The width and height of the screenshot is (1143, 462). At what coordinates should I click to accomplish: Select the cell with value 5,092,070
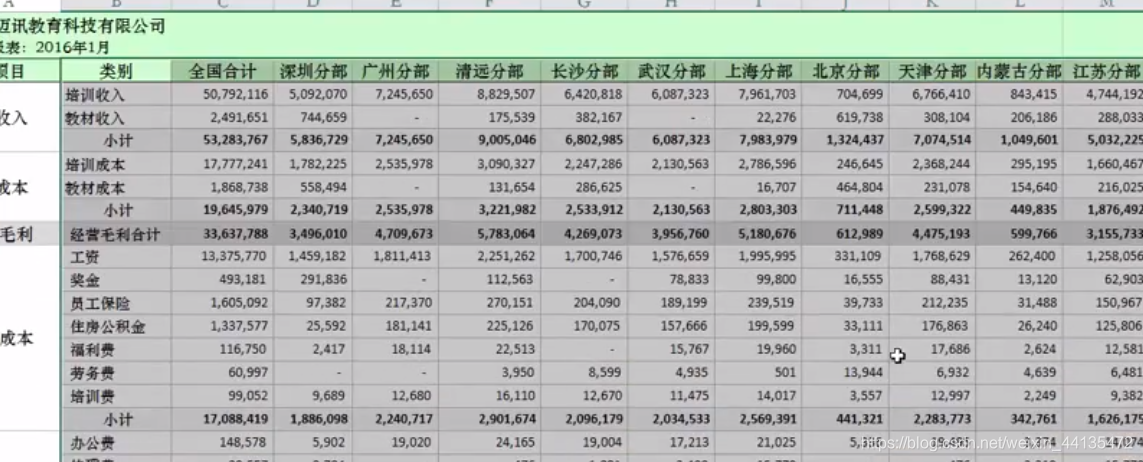pyautogui.click(x=313, y=95)
